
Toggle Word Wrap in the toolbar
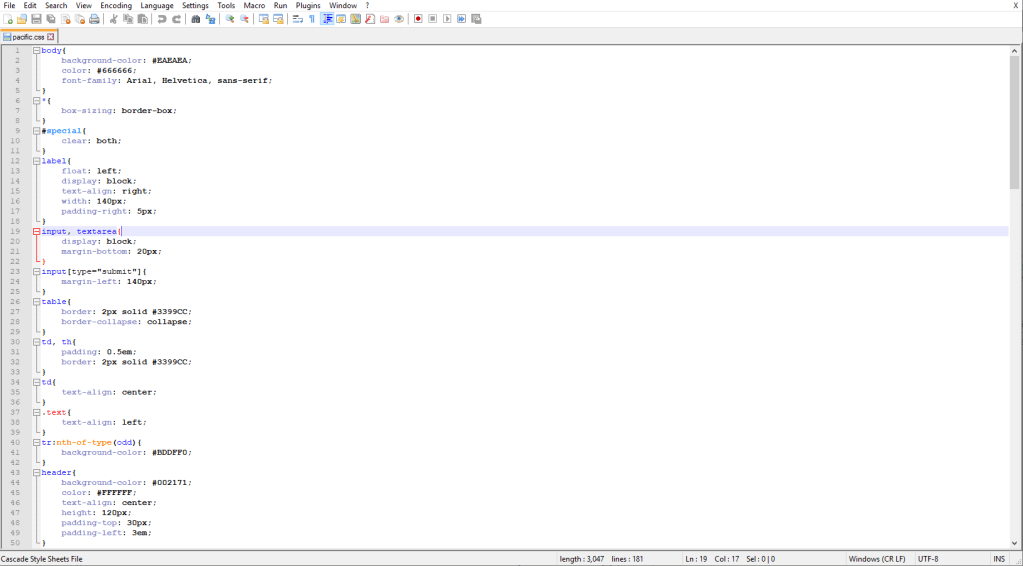point(298,19)
